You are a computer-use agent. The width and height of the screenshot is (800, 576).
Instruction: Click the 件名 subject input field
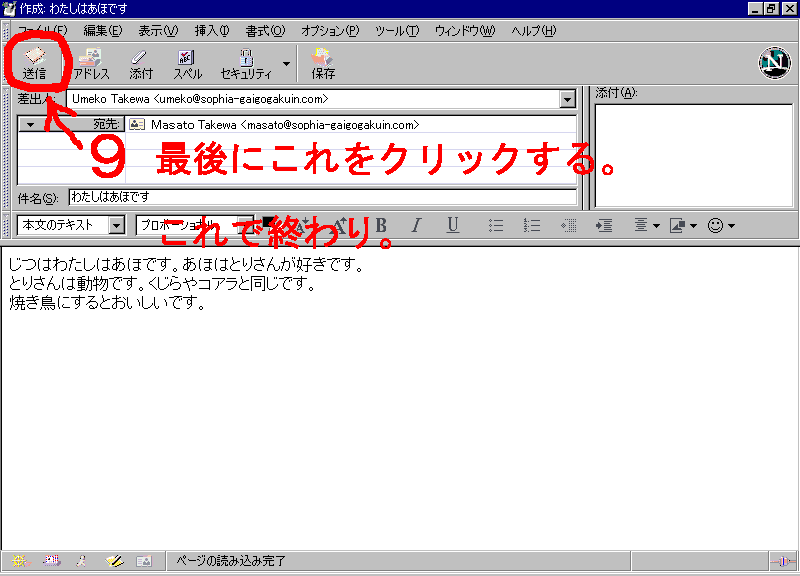tap(322, 197)
